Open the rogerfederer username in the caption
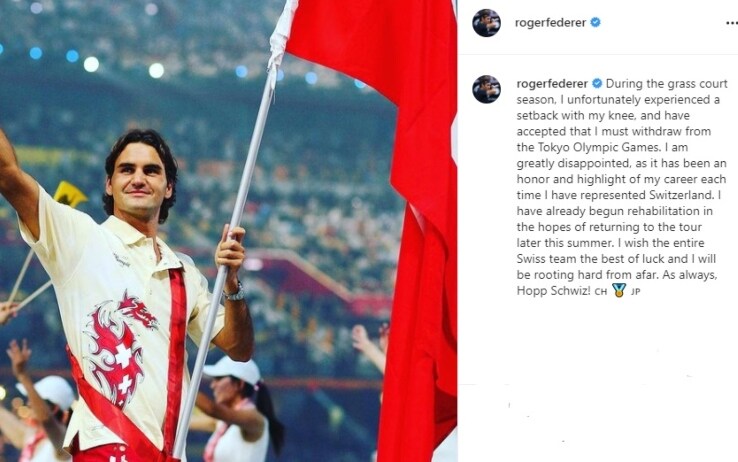This screenshot has height=462, width=738. 552,84
